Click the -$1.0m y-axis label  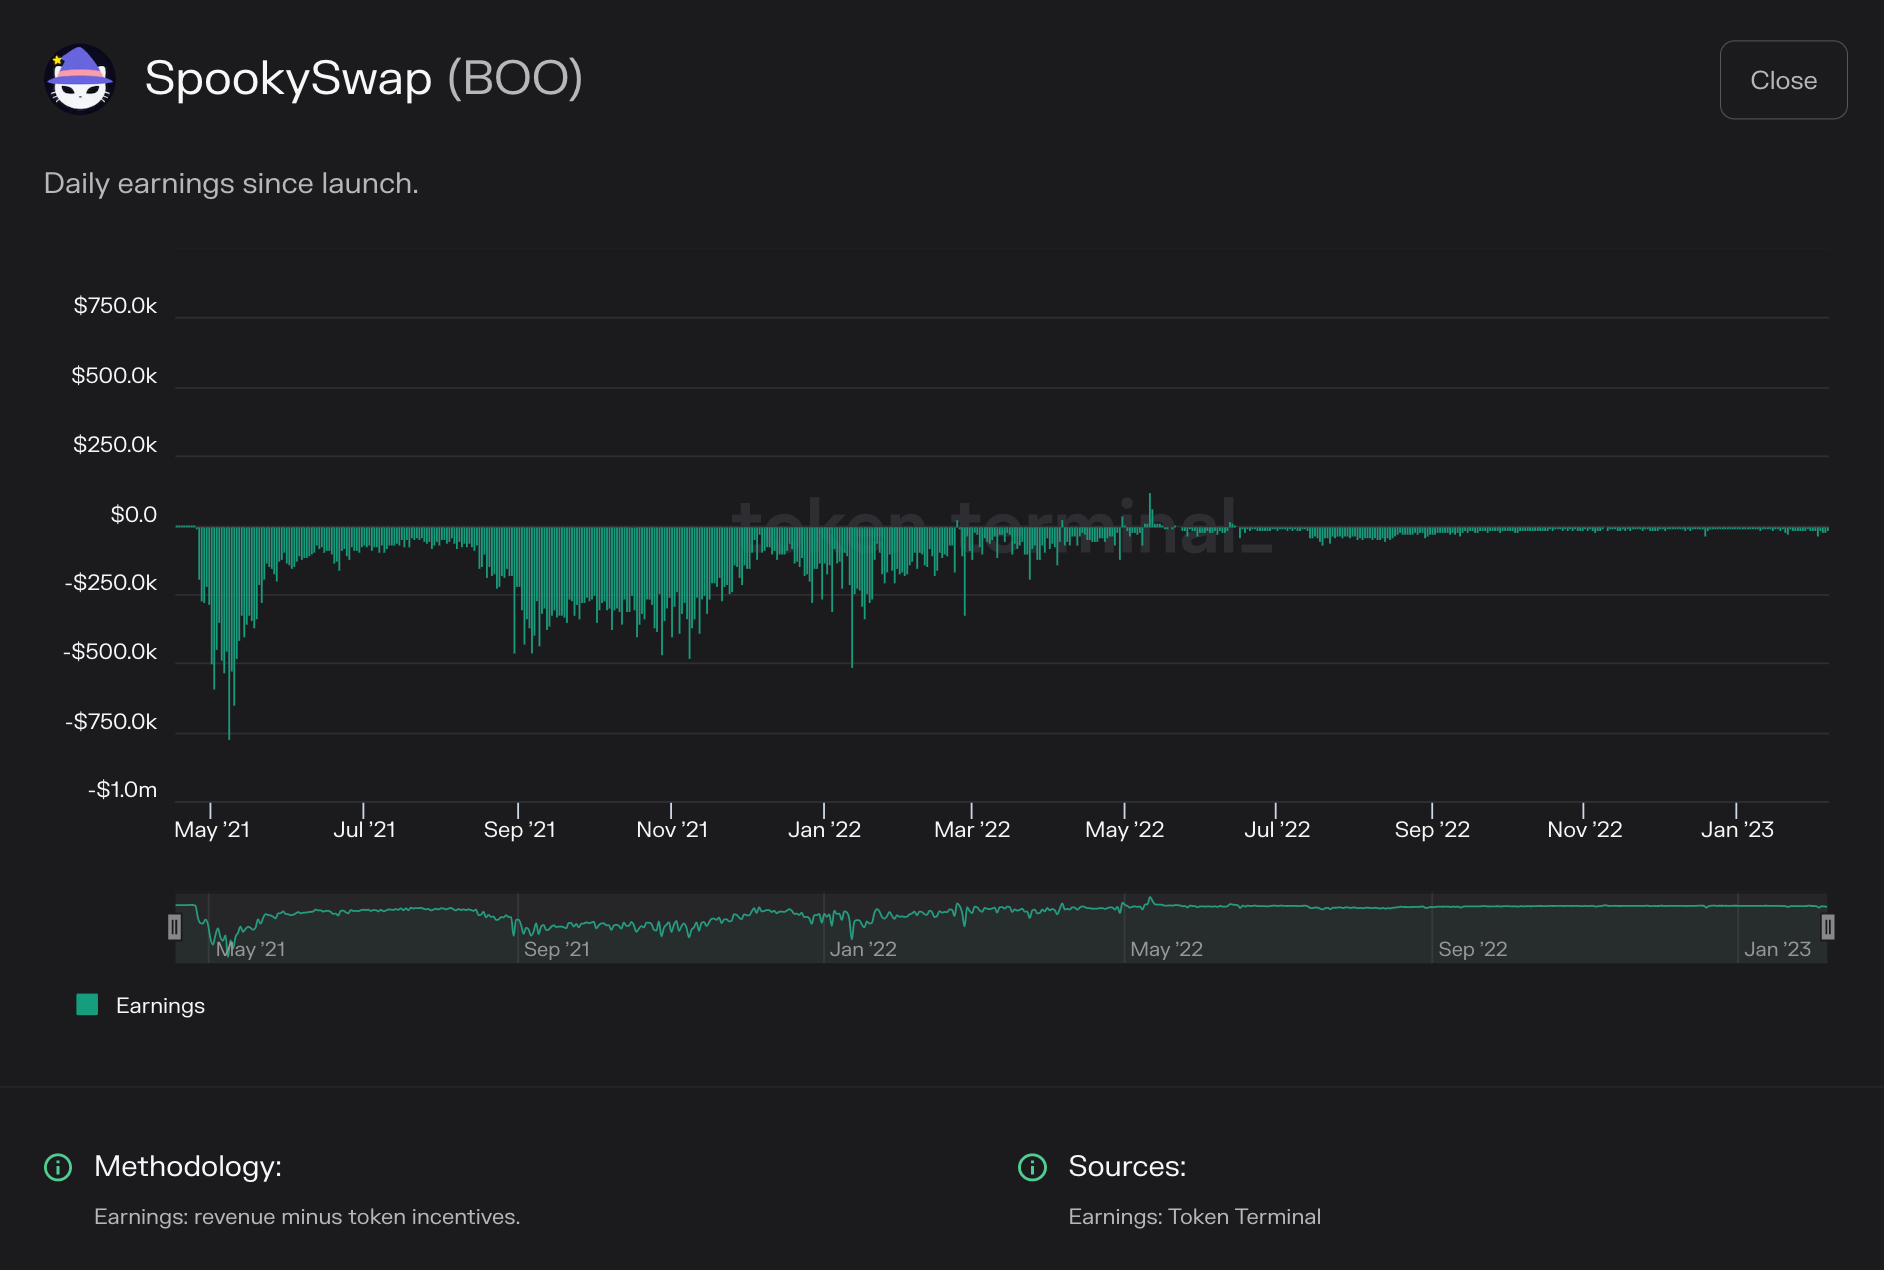click(122, 790)
